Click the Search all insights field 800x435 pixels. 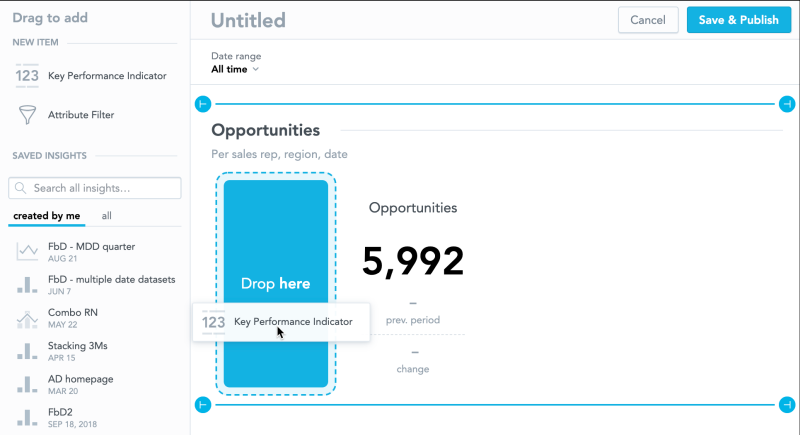[x=100, y=188]
